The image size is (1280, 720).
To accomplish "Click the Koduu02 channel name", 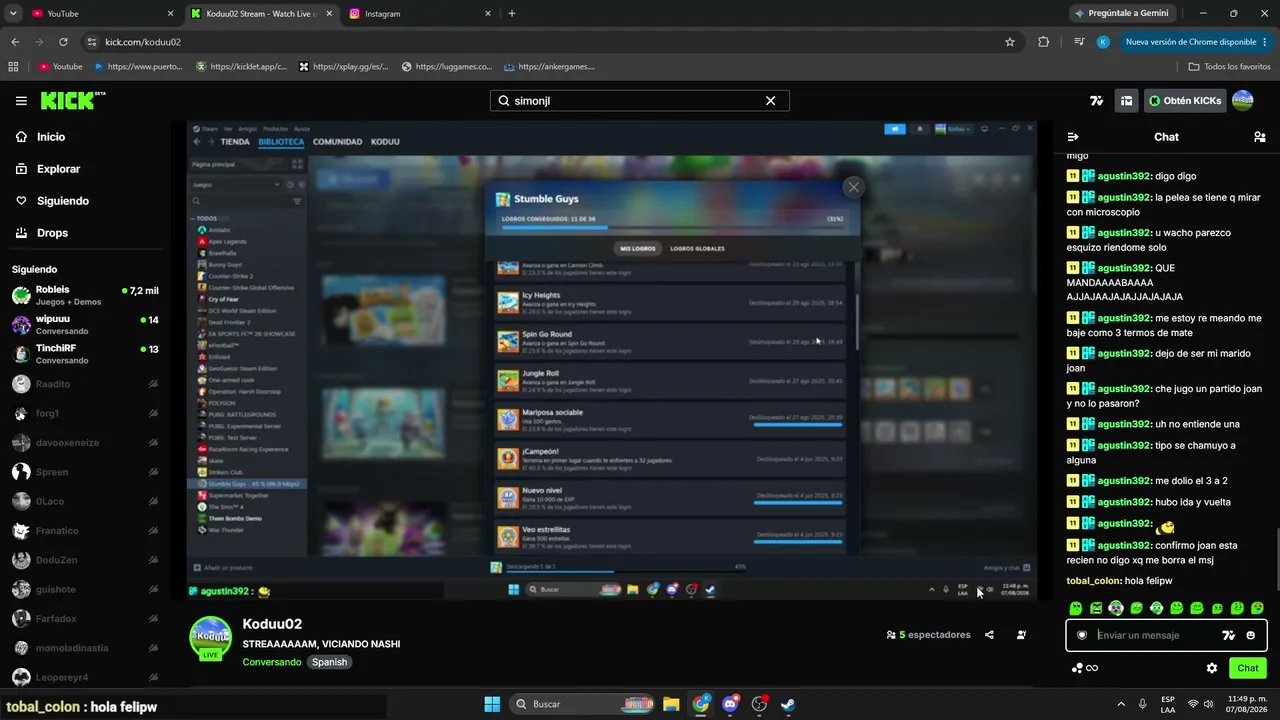I will point(272,624).
